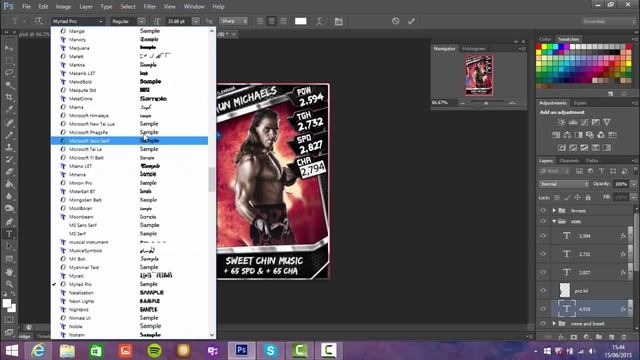Select the Zoom tool
Image resolution: width=640 pixels, height=360 pixels.
click(9, 284)
